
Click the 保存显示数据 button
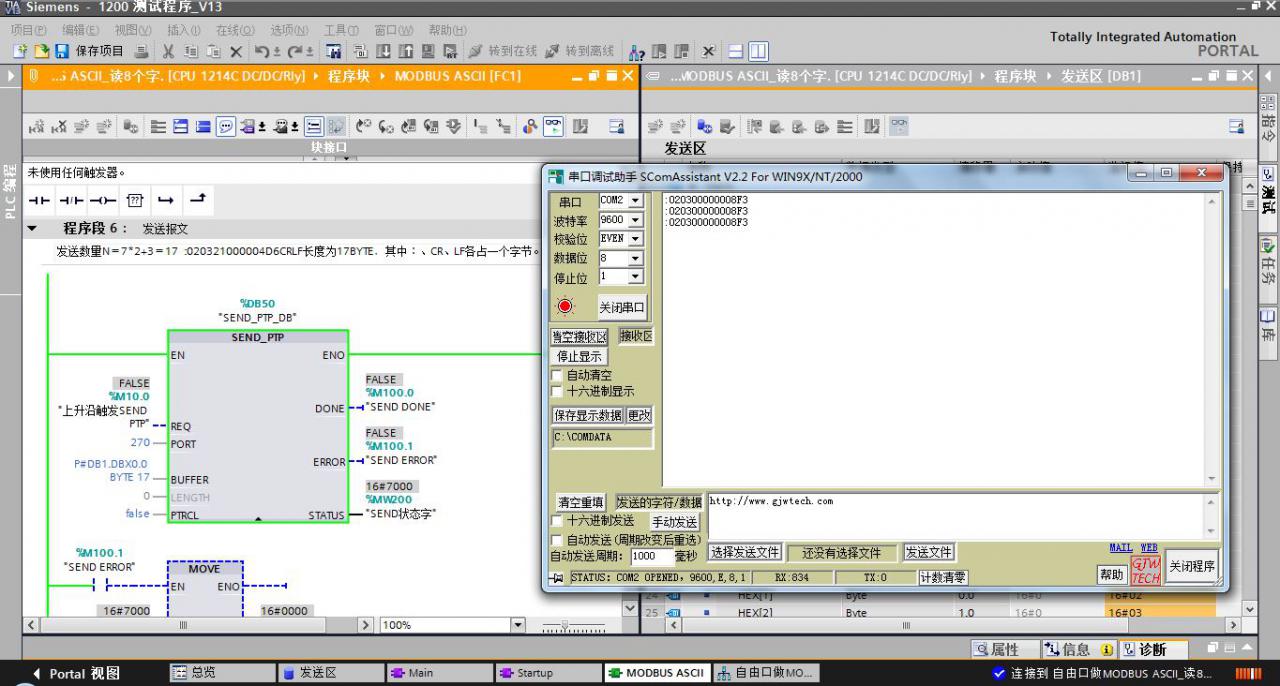click(588, 415)
